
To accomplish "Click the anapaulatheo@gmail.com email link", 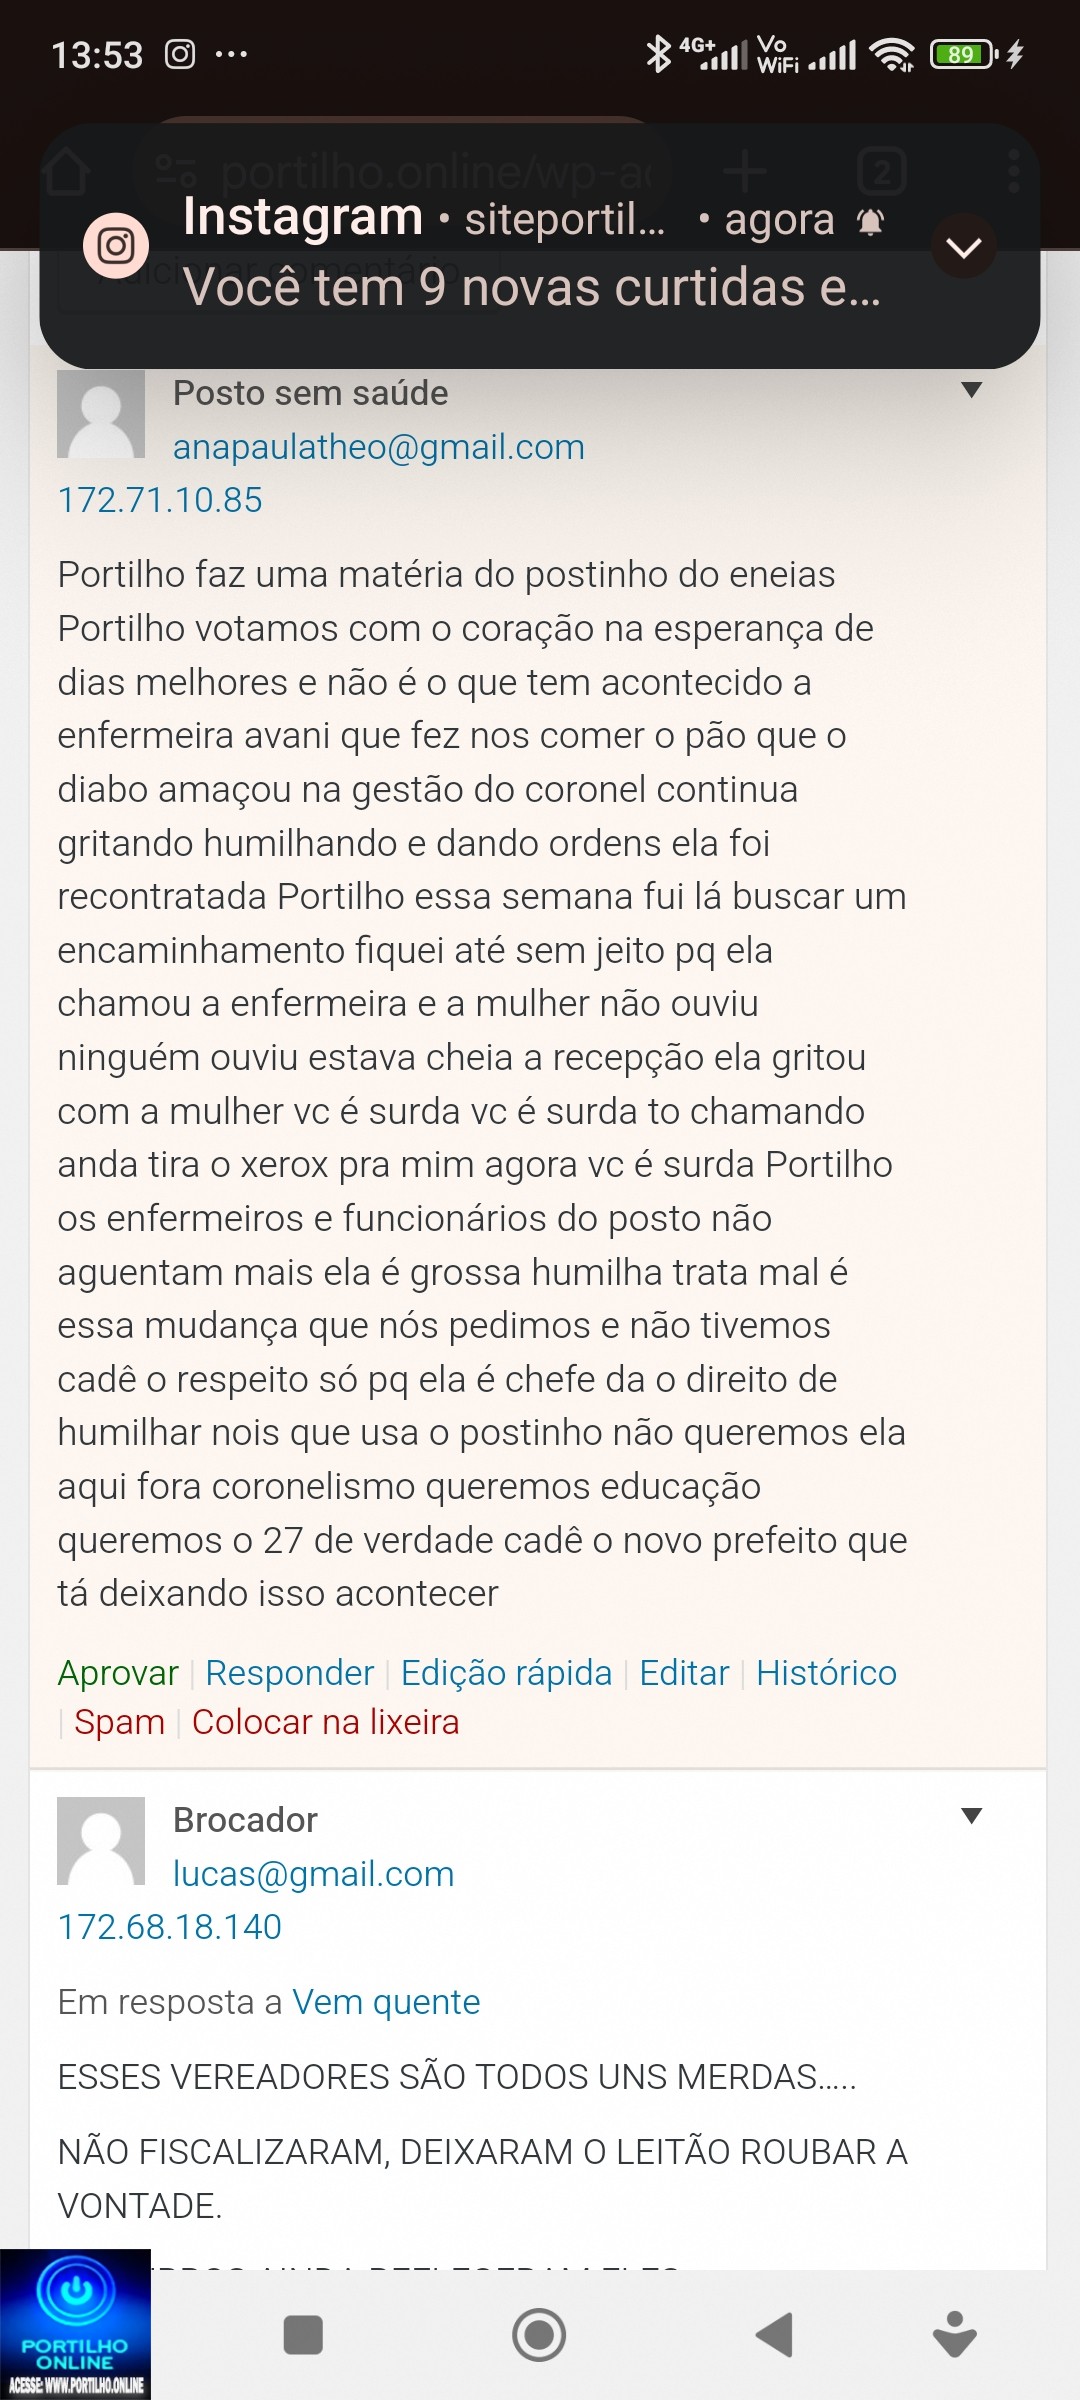I will [378, 447].
